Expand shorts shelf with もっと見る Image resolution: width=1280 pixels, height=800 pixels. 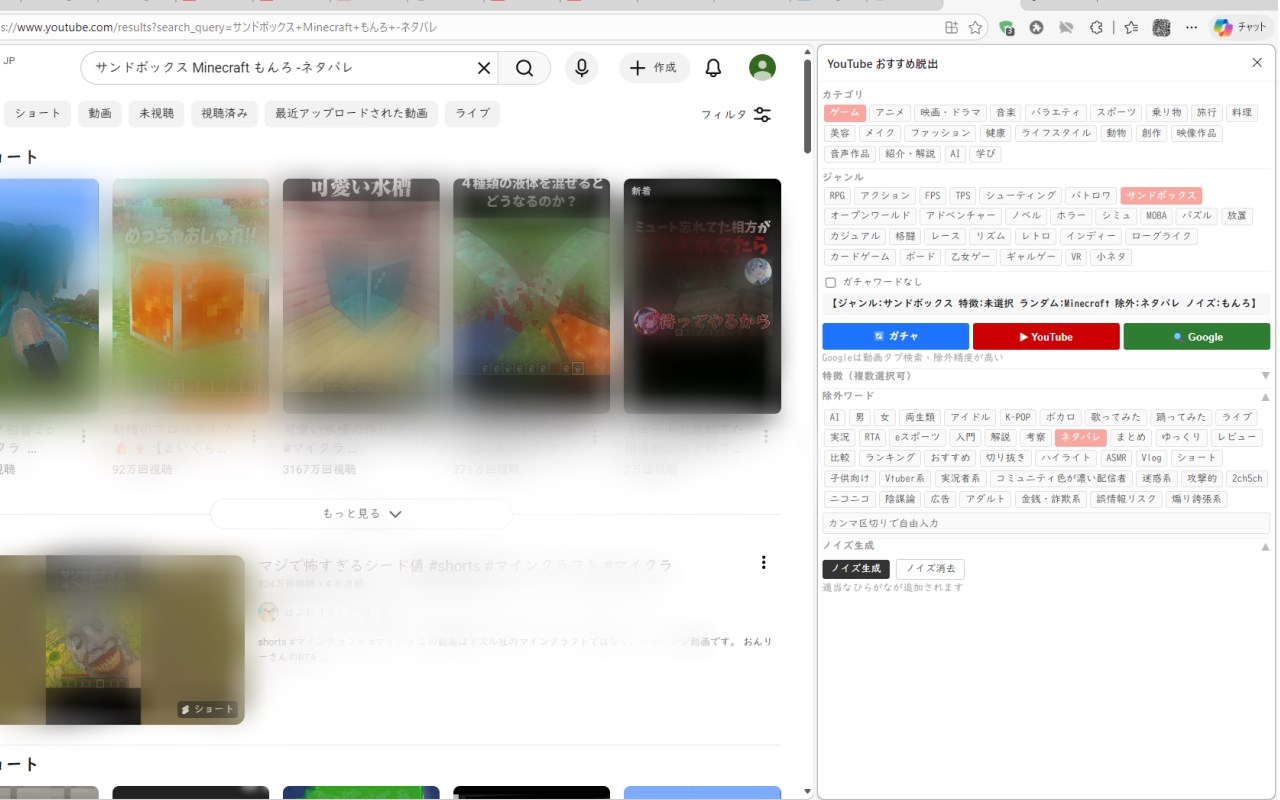(x=361, y=514)
